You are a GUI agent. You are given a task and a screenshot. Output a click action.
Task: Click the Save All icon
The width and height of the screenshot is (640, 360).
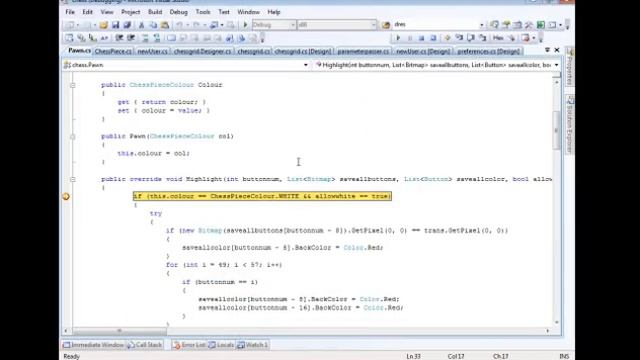(x=127, y=25)
